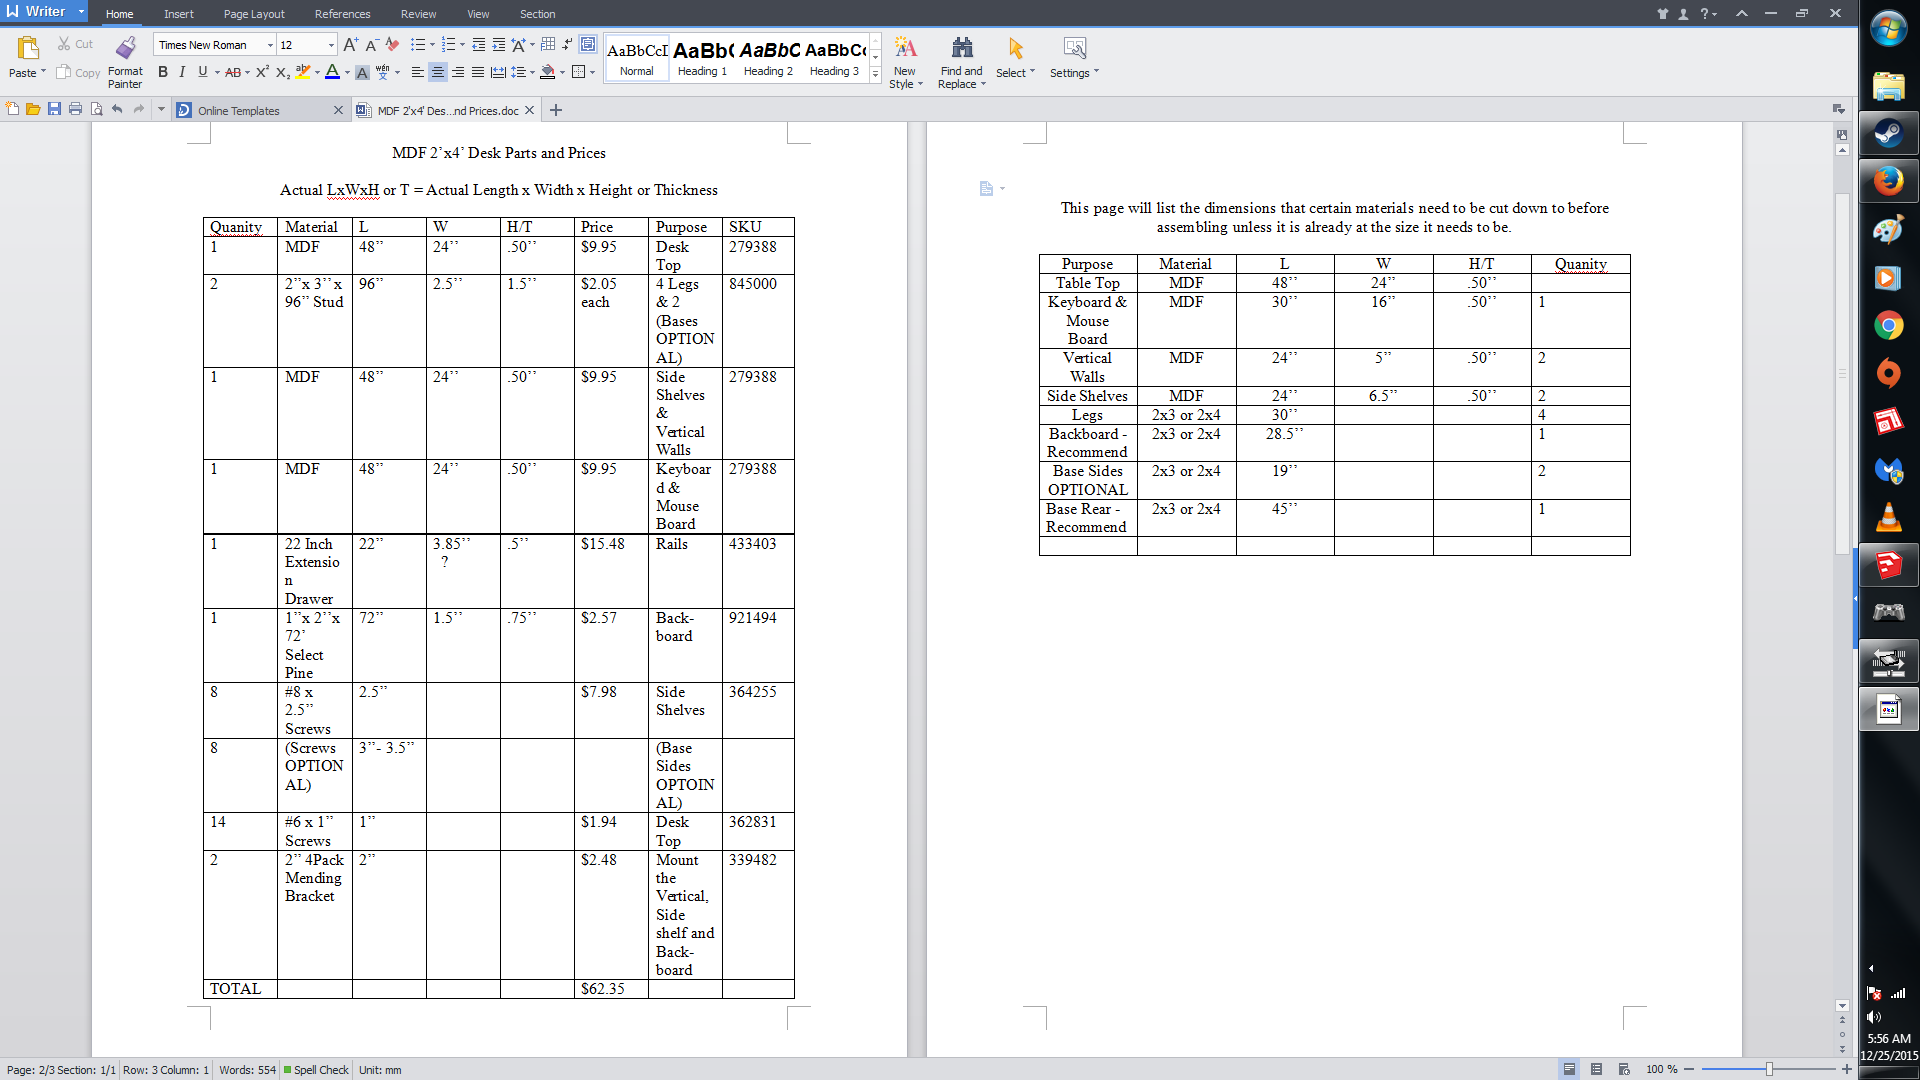Click the Underline formatting icon
The image size is (1920, 1080).
point(199,73)
